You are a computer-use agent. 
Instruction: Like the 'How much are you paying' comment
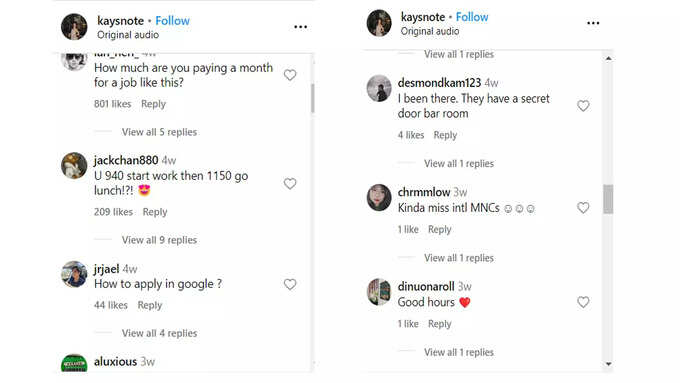pyautogui.click(x=290, y=75)
